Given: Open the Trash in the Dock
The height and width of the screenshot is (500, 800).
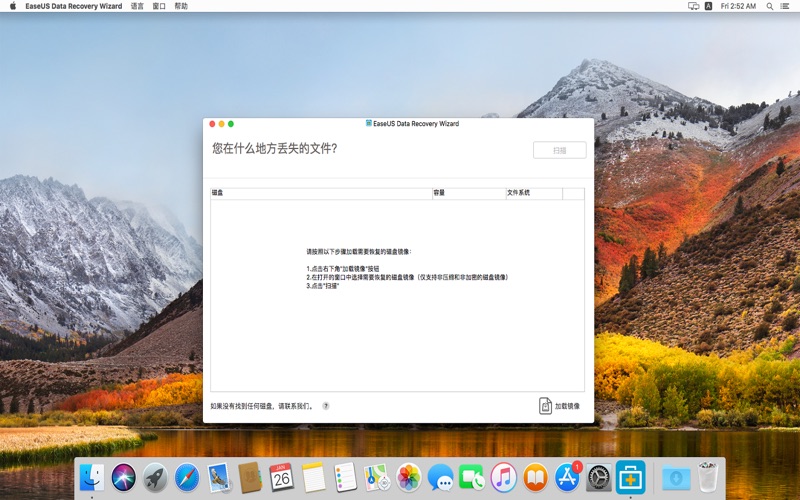Looking at the screenshot, I should [x=709, y=477].
